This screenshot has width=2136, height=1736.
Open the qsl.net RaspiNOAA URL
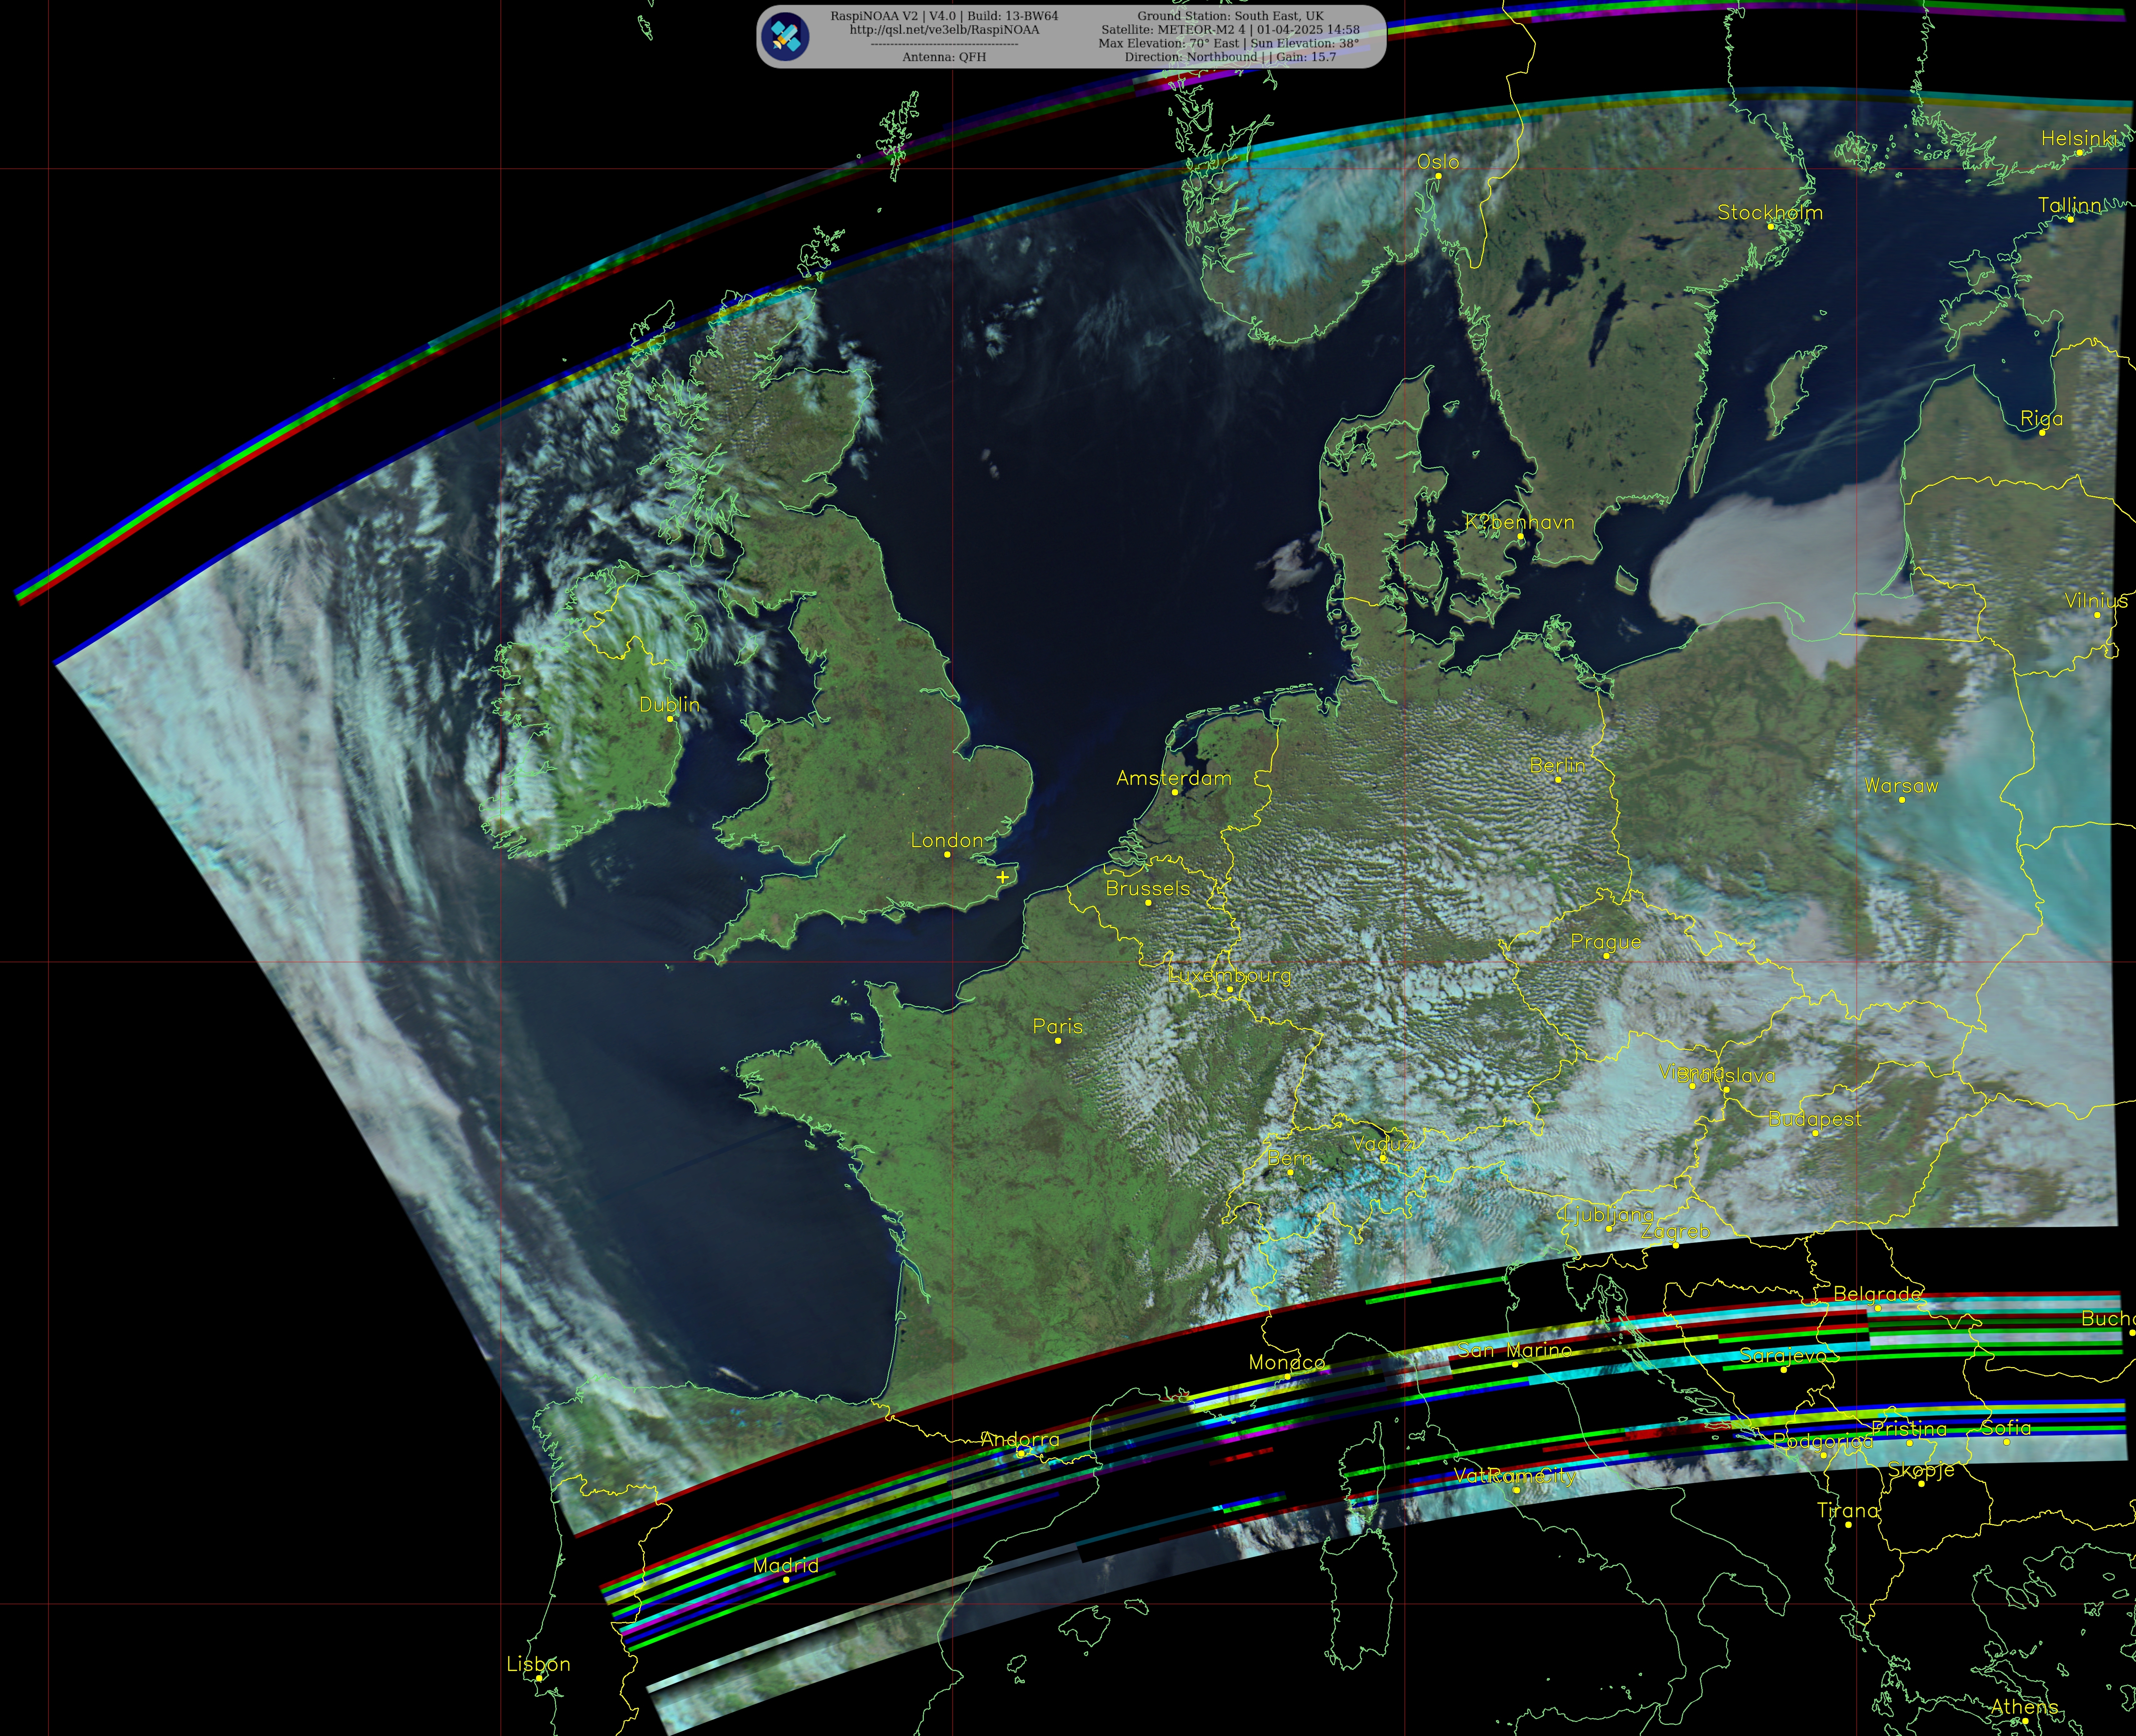[x=944, y=30]
